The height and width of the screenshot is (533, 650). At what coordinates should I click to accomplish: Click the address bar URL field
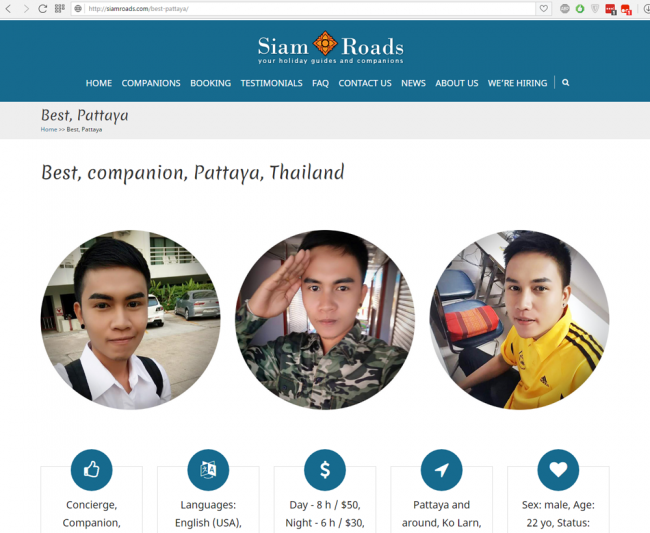click(x=311, y=8)
